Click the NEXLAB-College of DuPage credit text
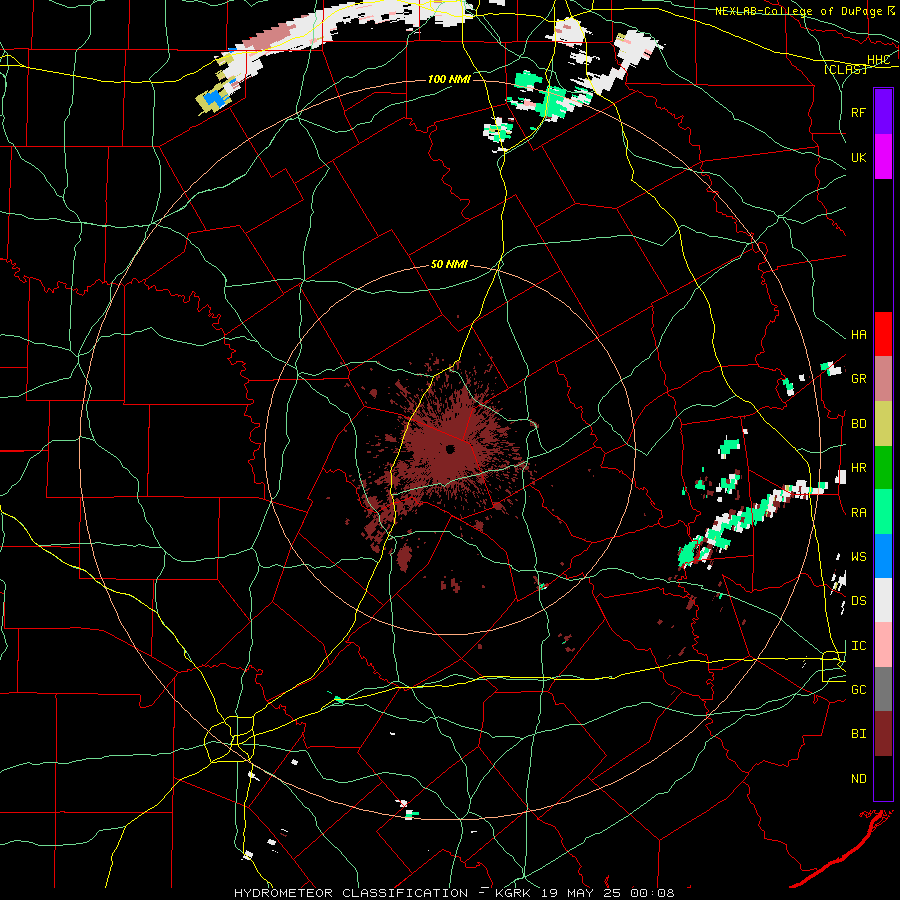The image size is (900, 900). click(798, 11)
